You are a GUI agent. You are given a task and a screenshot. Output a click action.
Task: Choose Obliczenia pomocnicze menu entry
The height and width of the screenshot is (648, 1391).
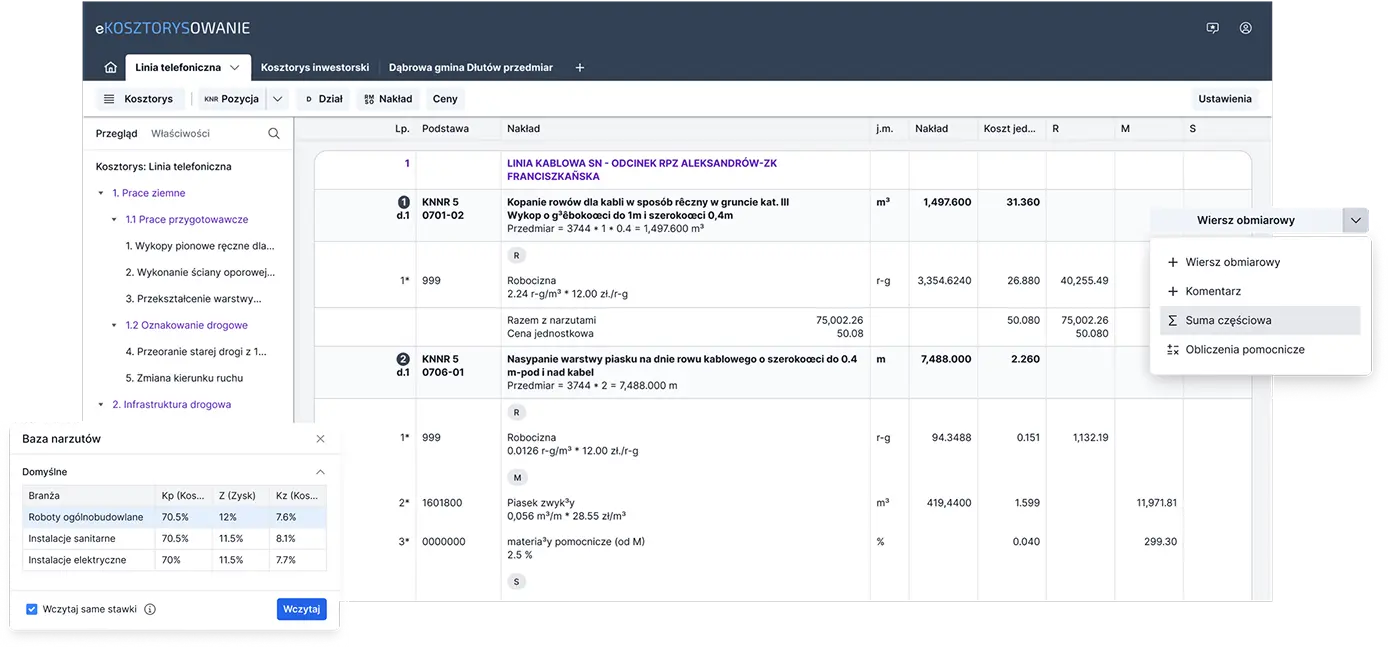1260,349
